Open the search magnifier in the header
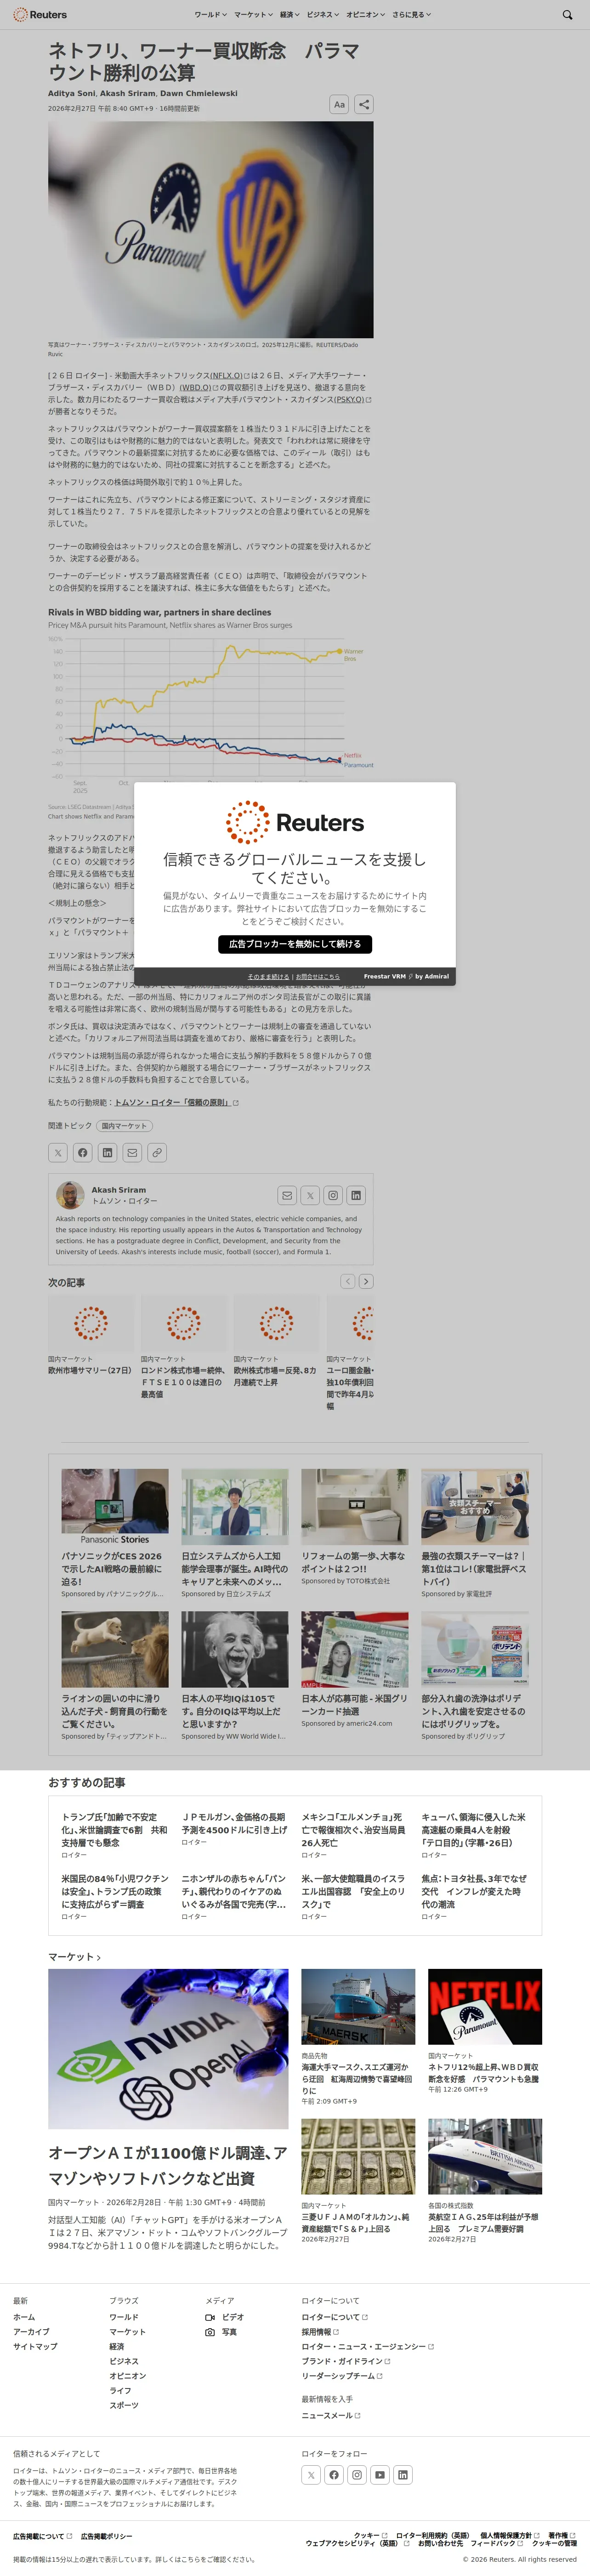The height and width of the screenshot is (2576, 590). 567,15
